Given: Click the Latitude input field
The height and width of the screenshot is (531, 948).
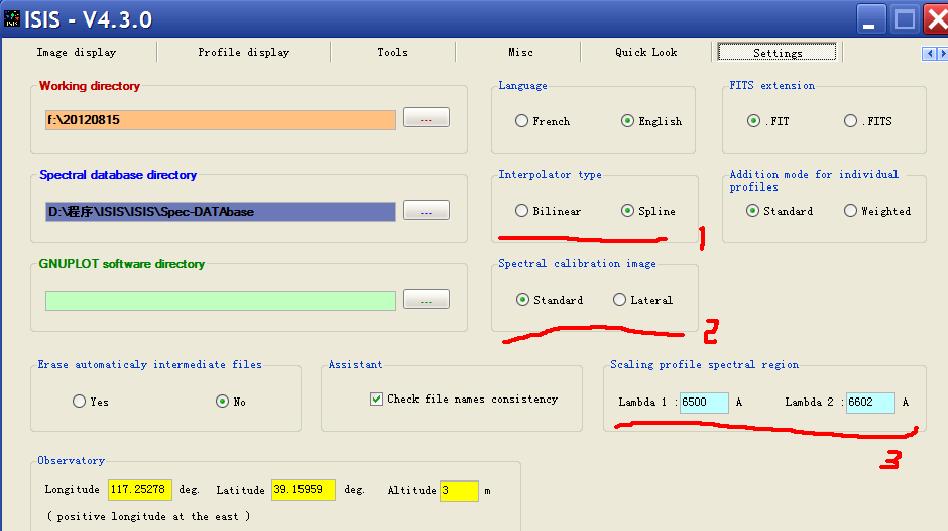Looking at the screenshot, I should point(303,490).
